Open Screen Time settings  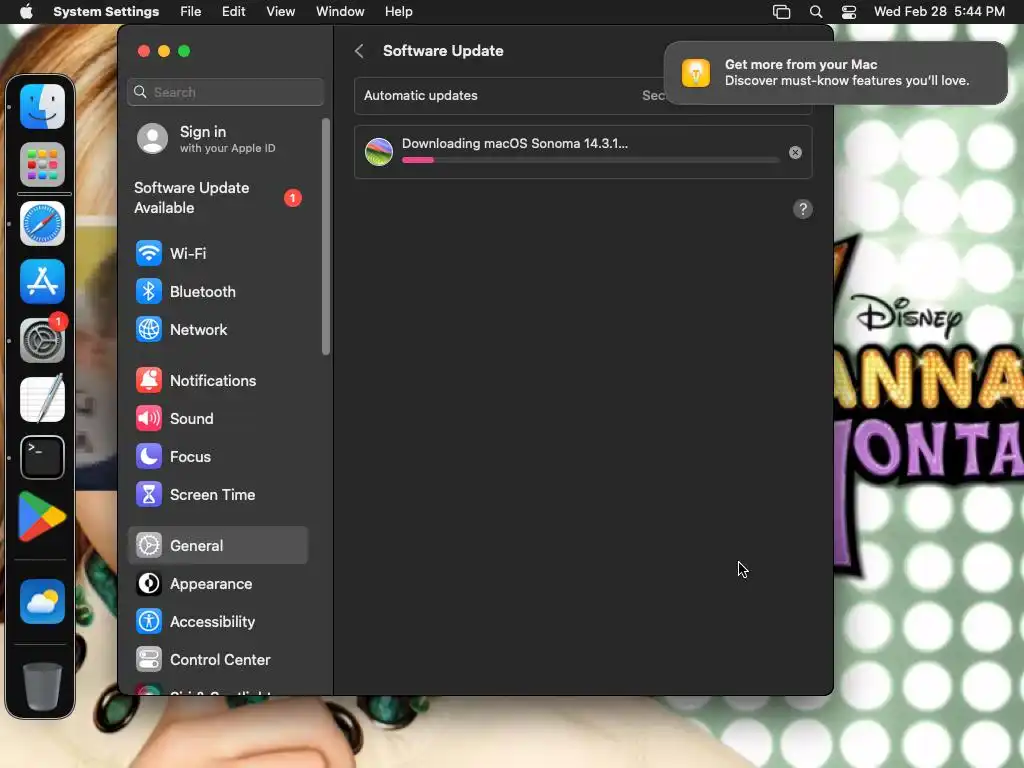(218, 495)
